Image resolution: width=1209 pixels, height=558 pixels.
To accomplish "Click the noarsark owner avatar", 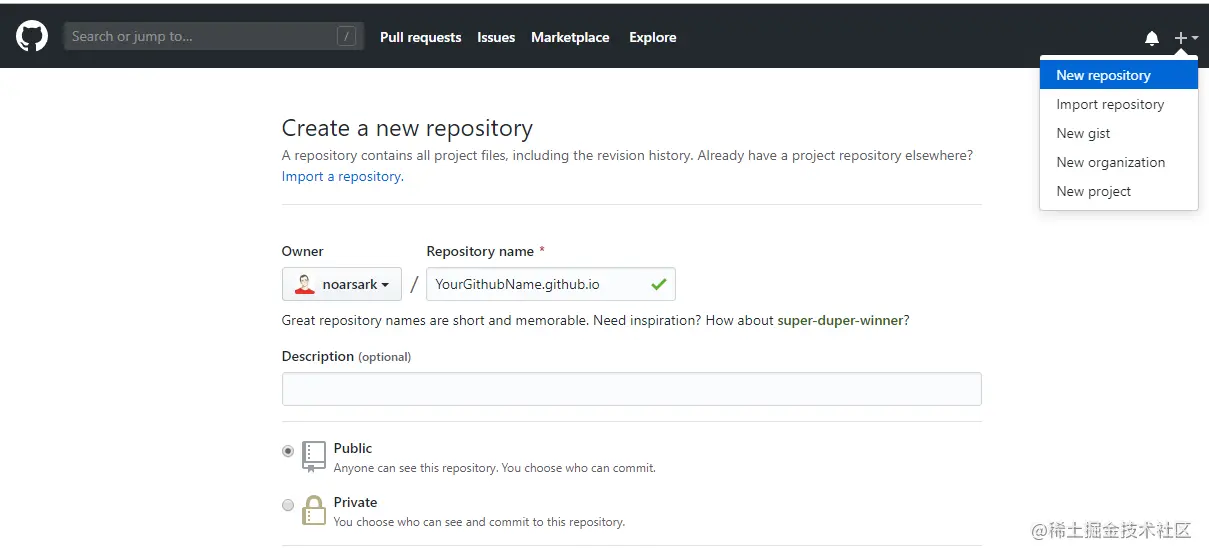I will [x=305, y=284].
